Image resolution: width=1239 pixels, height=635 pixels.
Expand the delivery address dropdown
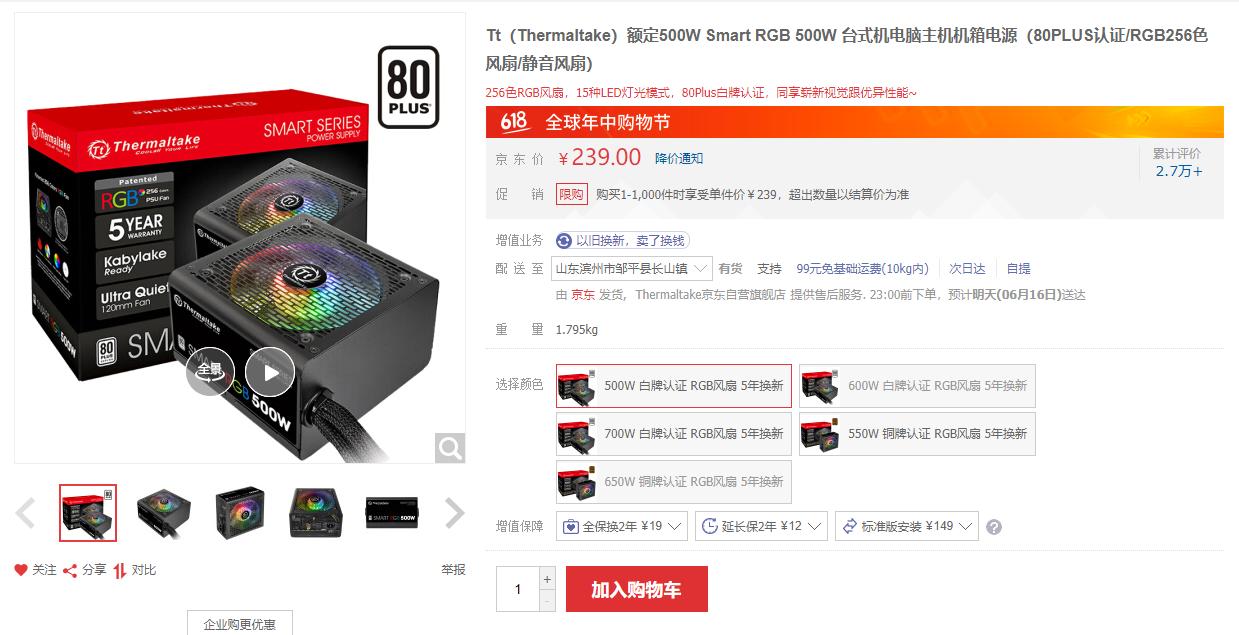click(632, 268)
